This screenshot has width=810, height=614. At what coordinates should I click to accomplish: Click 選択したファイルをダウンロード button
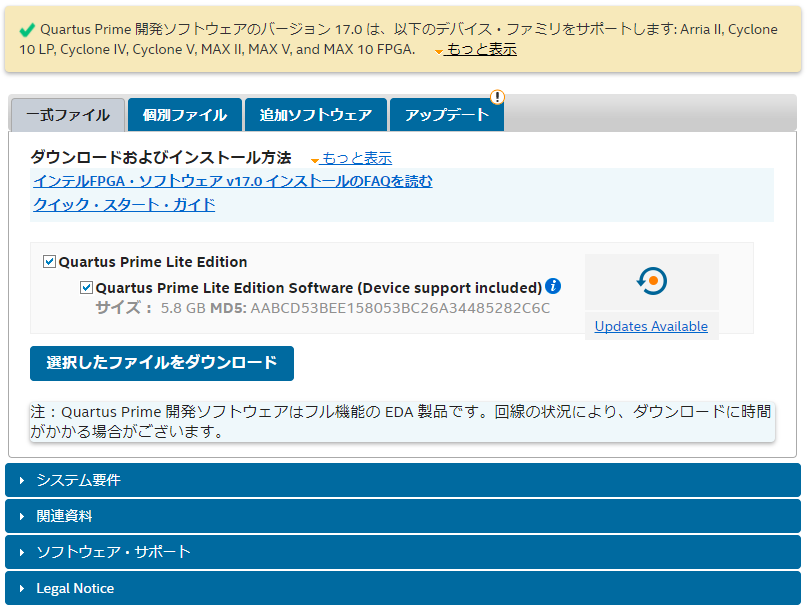(162, 363)
